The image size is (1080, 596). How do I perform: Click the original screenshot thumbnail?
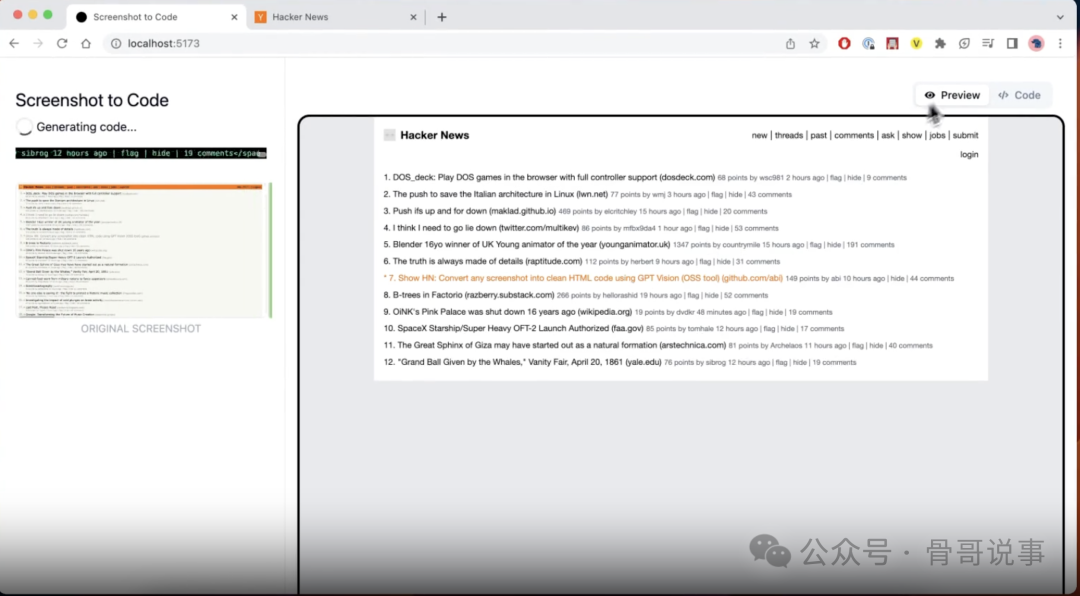[x=144, y=250]
